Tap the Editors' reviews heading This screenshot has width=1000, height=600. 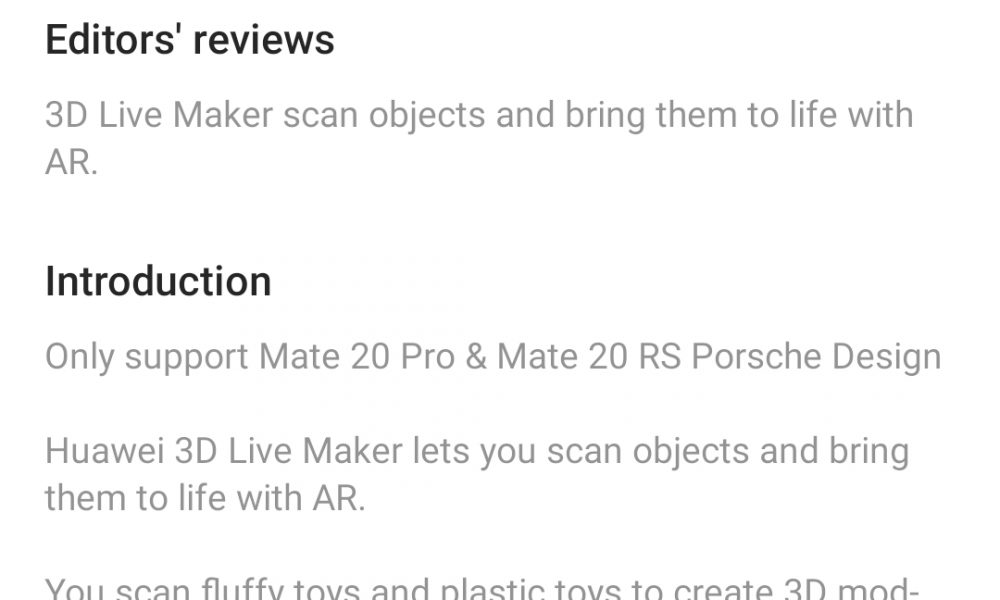click(x=189, y=40)
